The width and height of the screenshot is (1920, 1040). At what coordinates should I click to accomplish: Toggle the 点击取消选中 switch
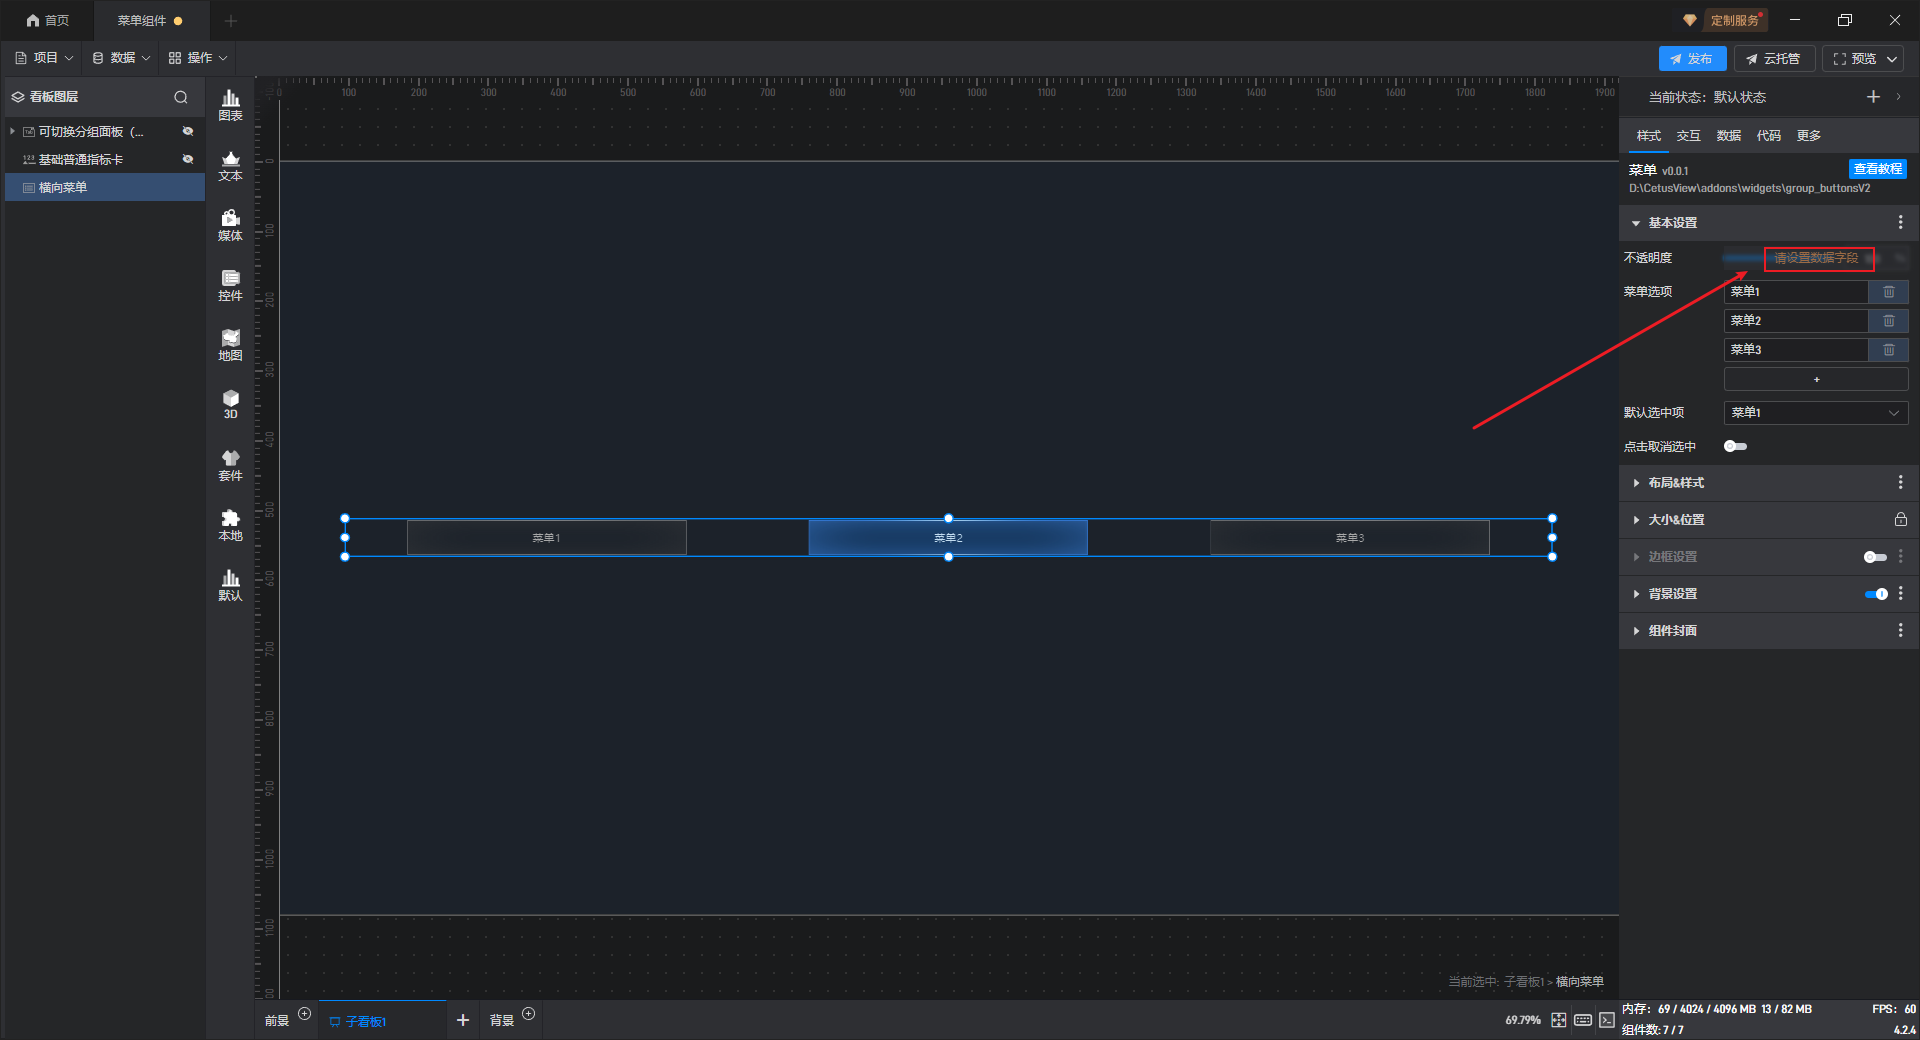[x=1735, y=447]
